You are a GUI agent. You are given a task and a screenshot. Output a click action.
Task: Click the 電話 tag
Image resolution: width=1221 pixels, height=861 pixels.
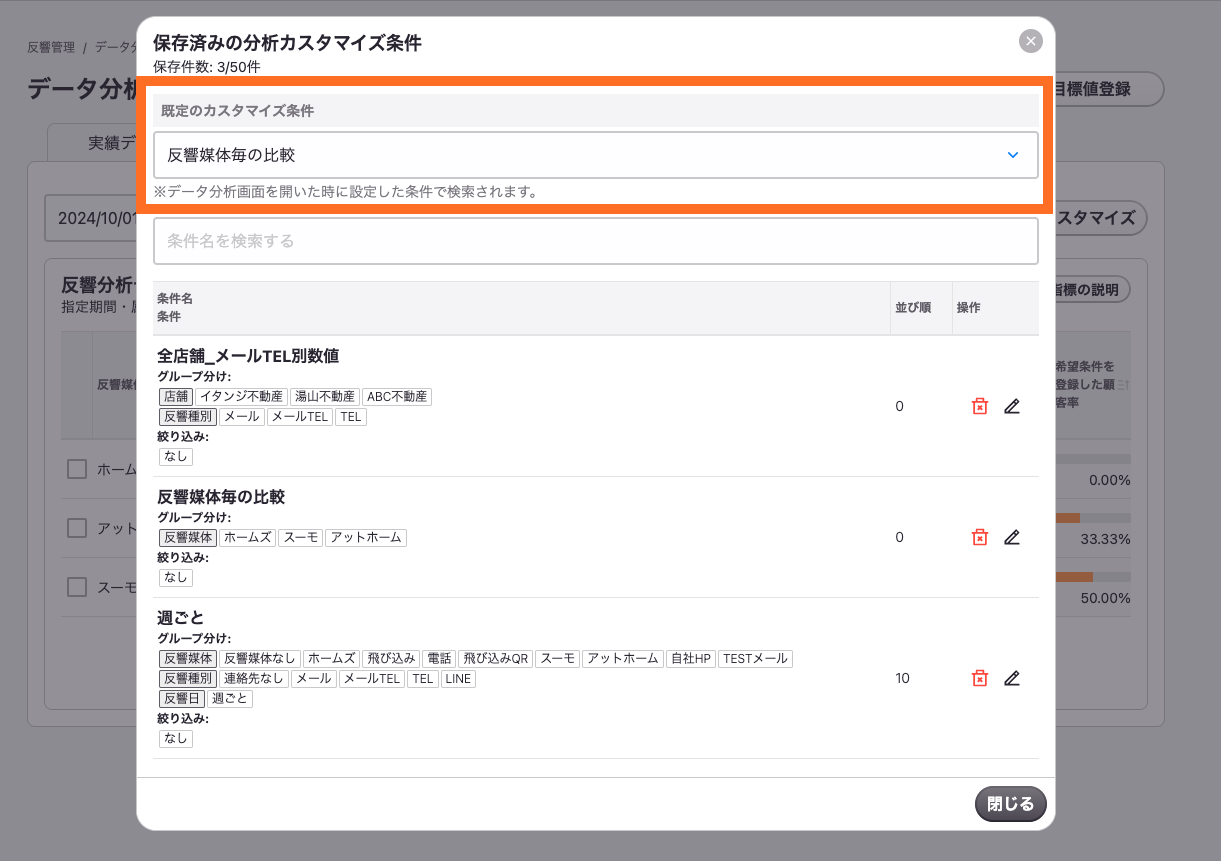tap(438, 659)
